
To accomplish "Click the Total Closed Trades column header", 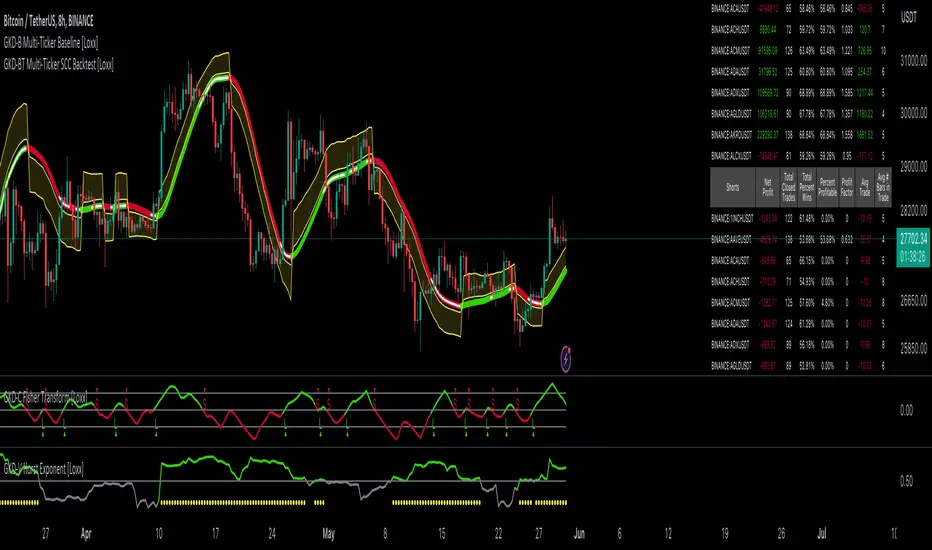I will (788, 187).
